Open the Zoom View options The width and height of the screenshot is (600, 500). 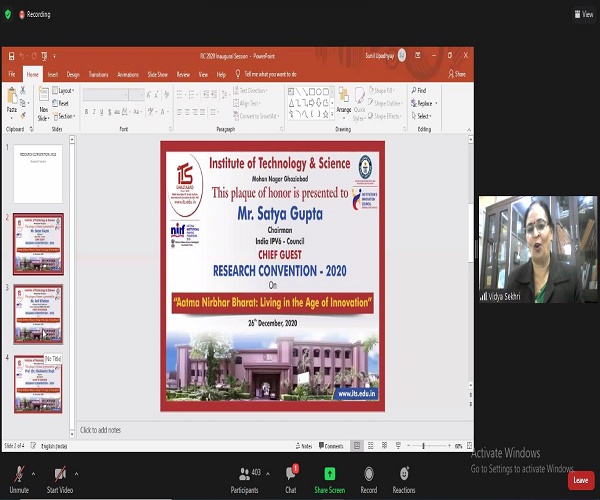584,15
